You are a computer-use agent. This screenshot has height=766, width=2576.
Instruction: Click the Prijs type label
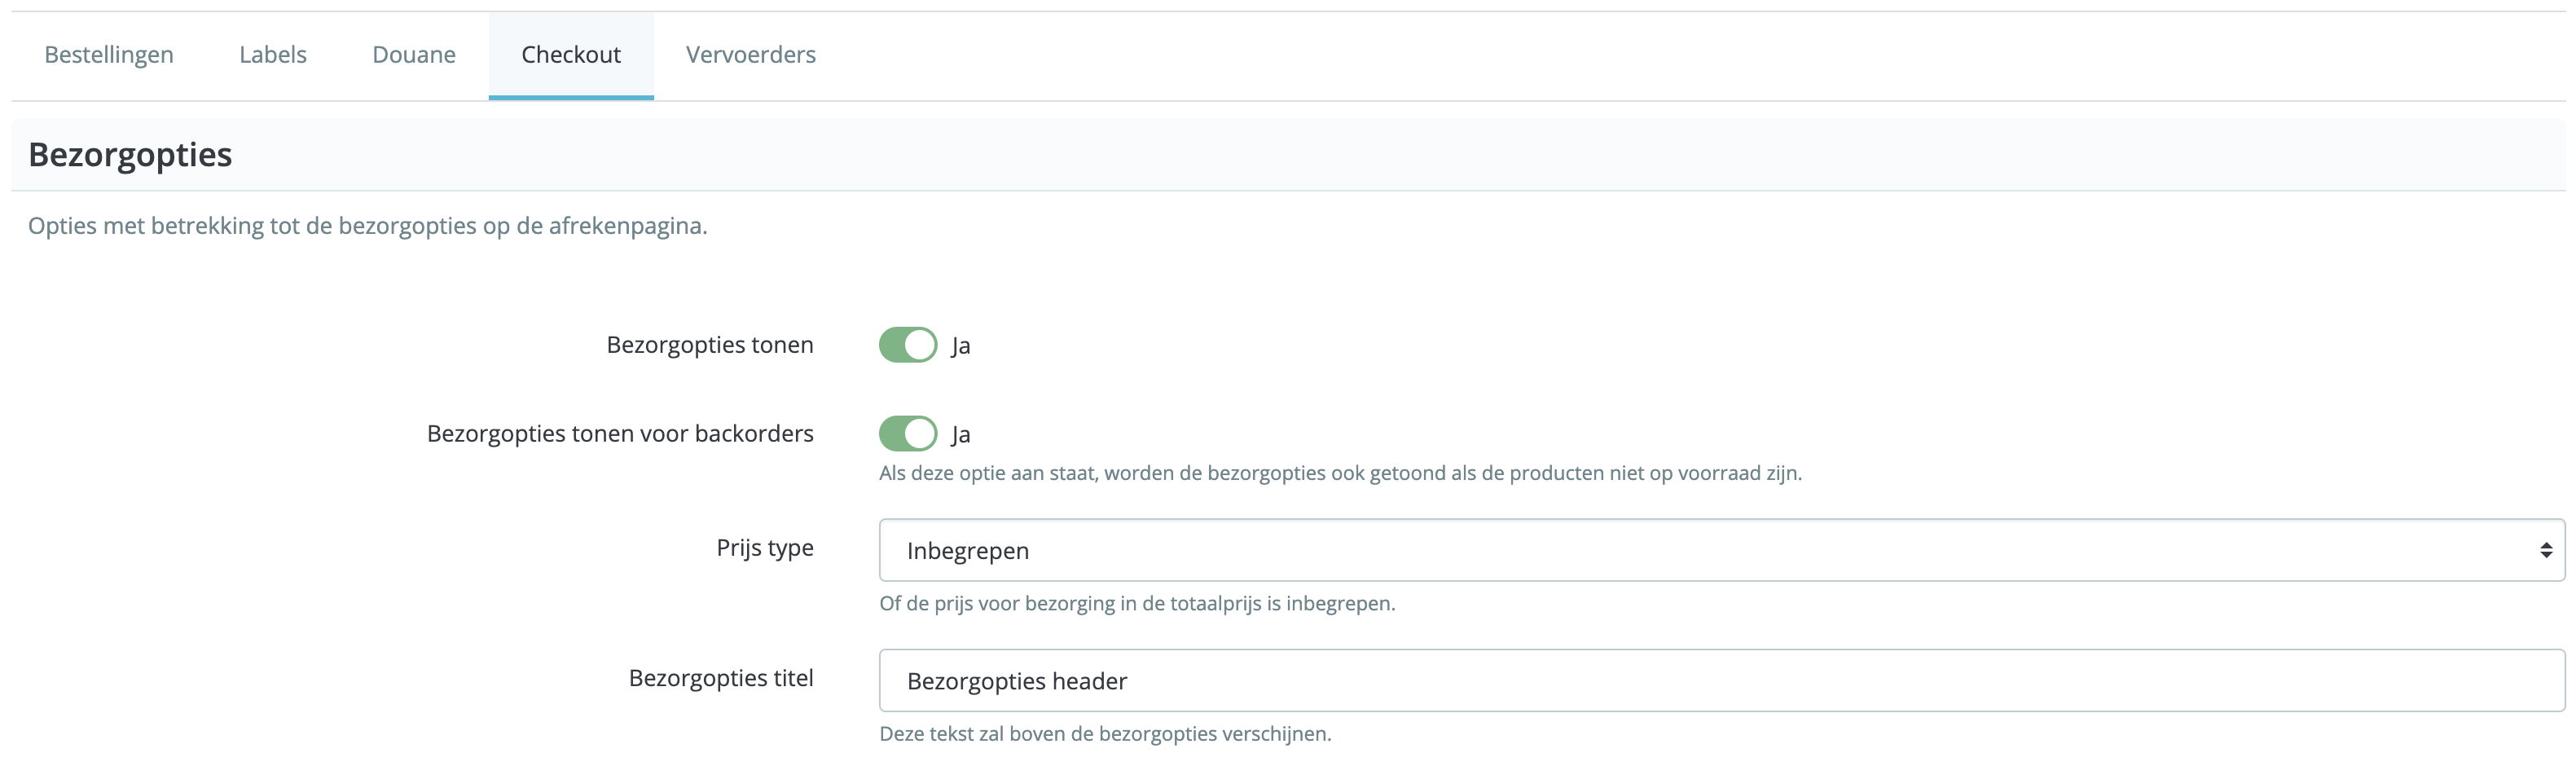pyautogui.click(x=764, y=547)
